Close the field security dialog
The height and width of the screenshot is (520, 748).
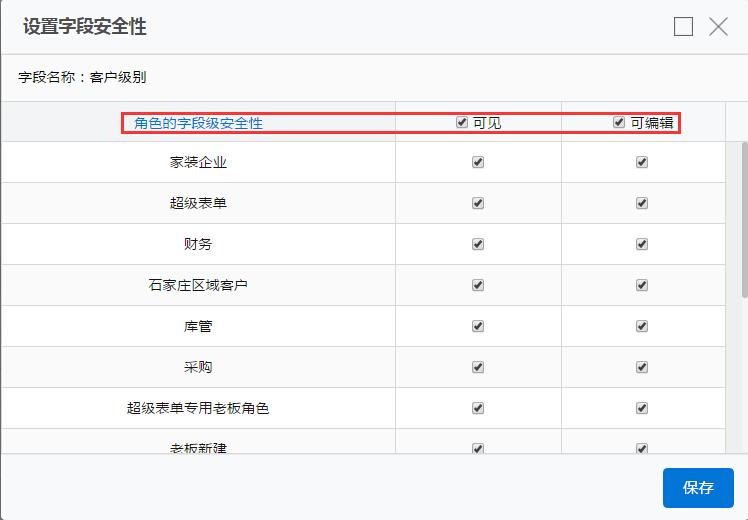point(718,27)
